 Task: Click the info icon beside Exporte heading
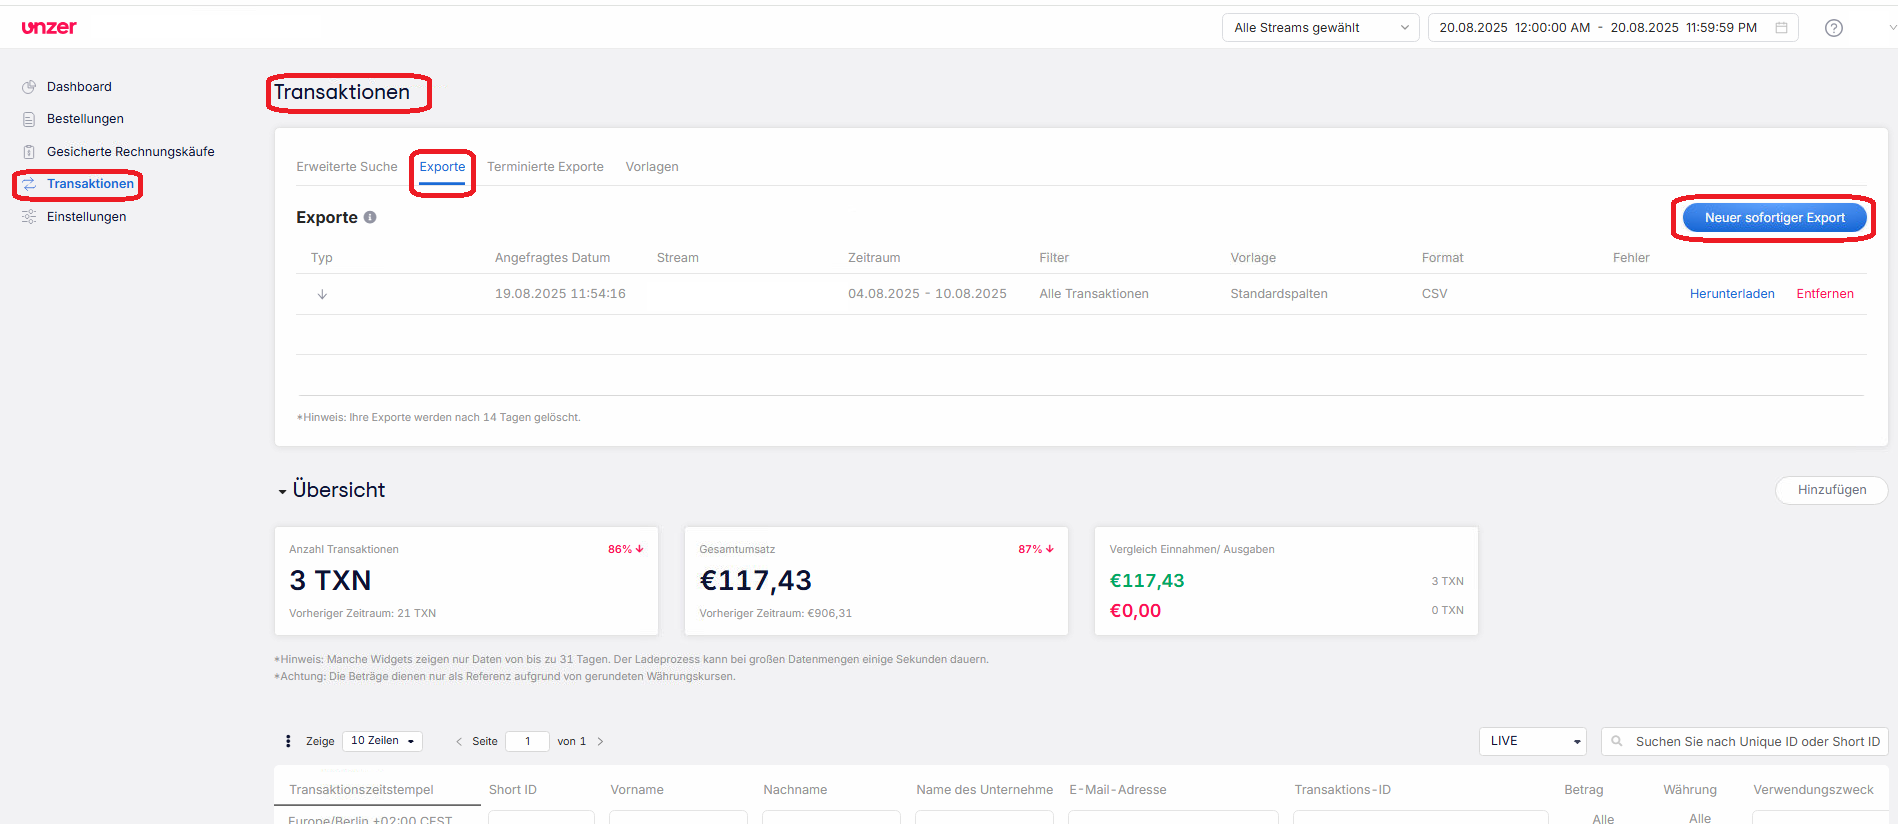point(370,217)
